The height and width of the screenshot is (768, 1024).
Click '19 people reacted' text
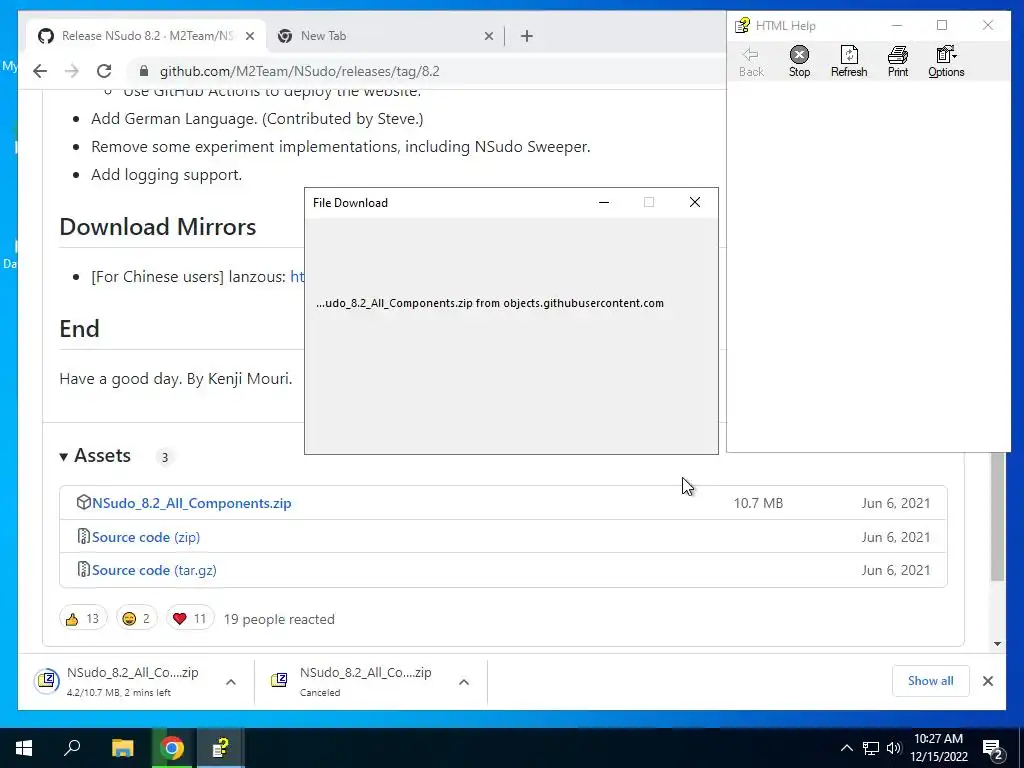pos(279,619)
